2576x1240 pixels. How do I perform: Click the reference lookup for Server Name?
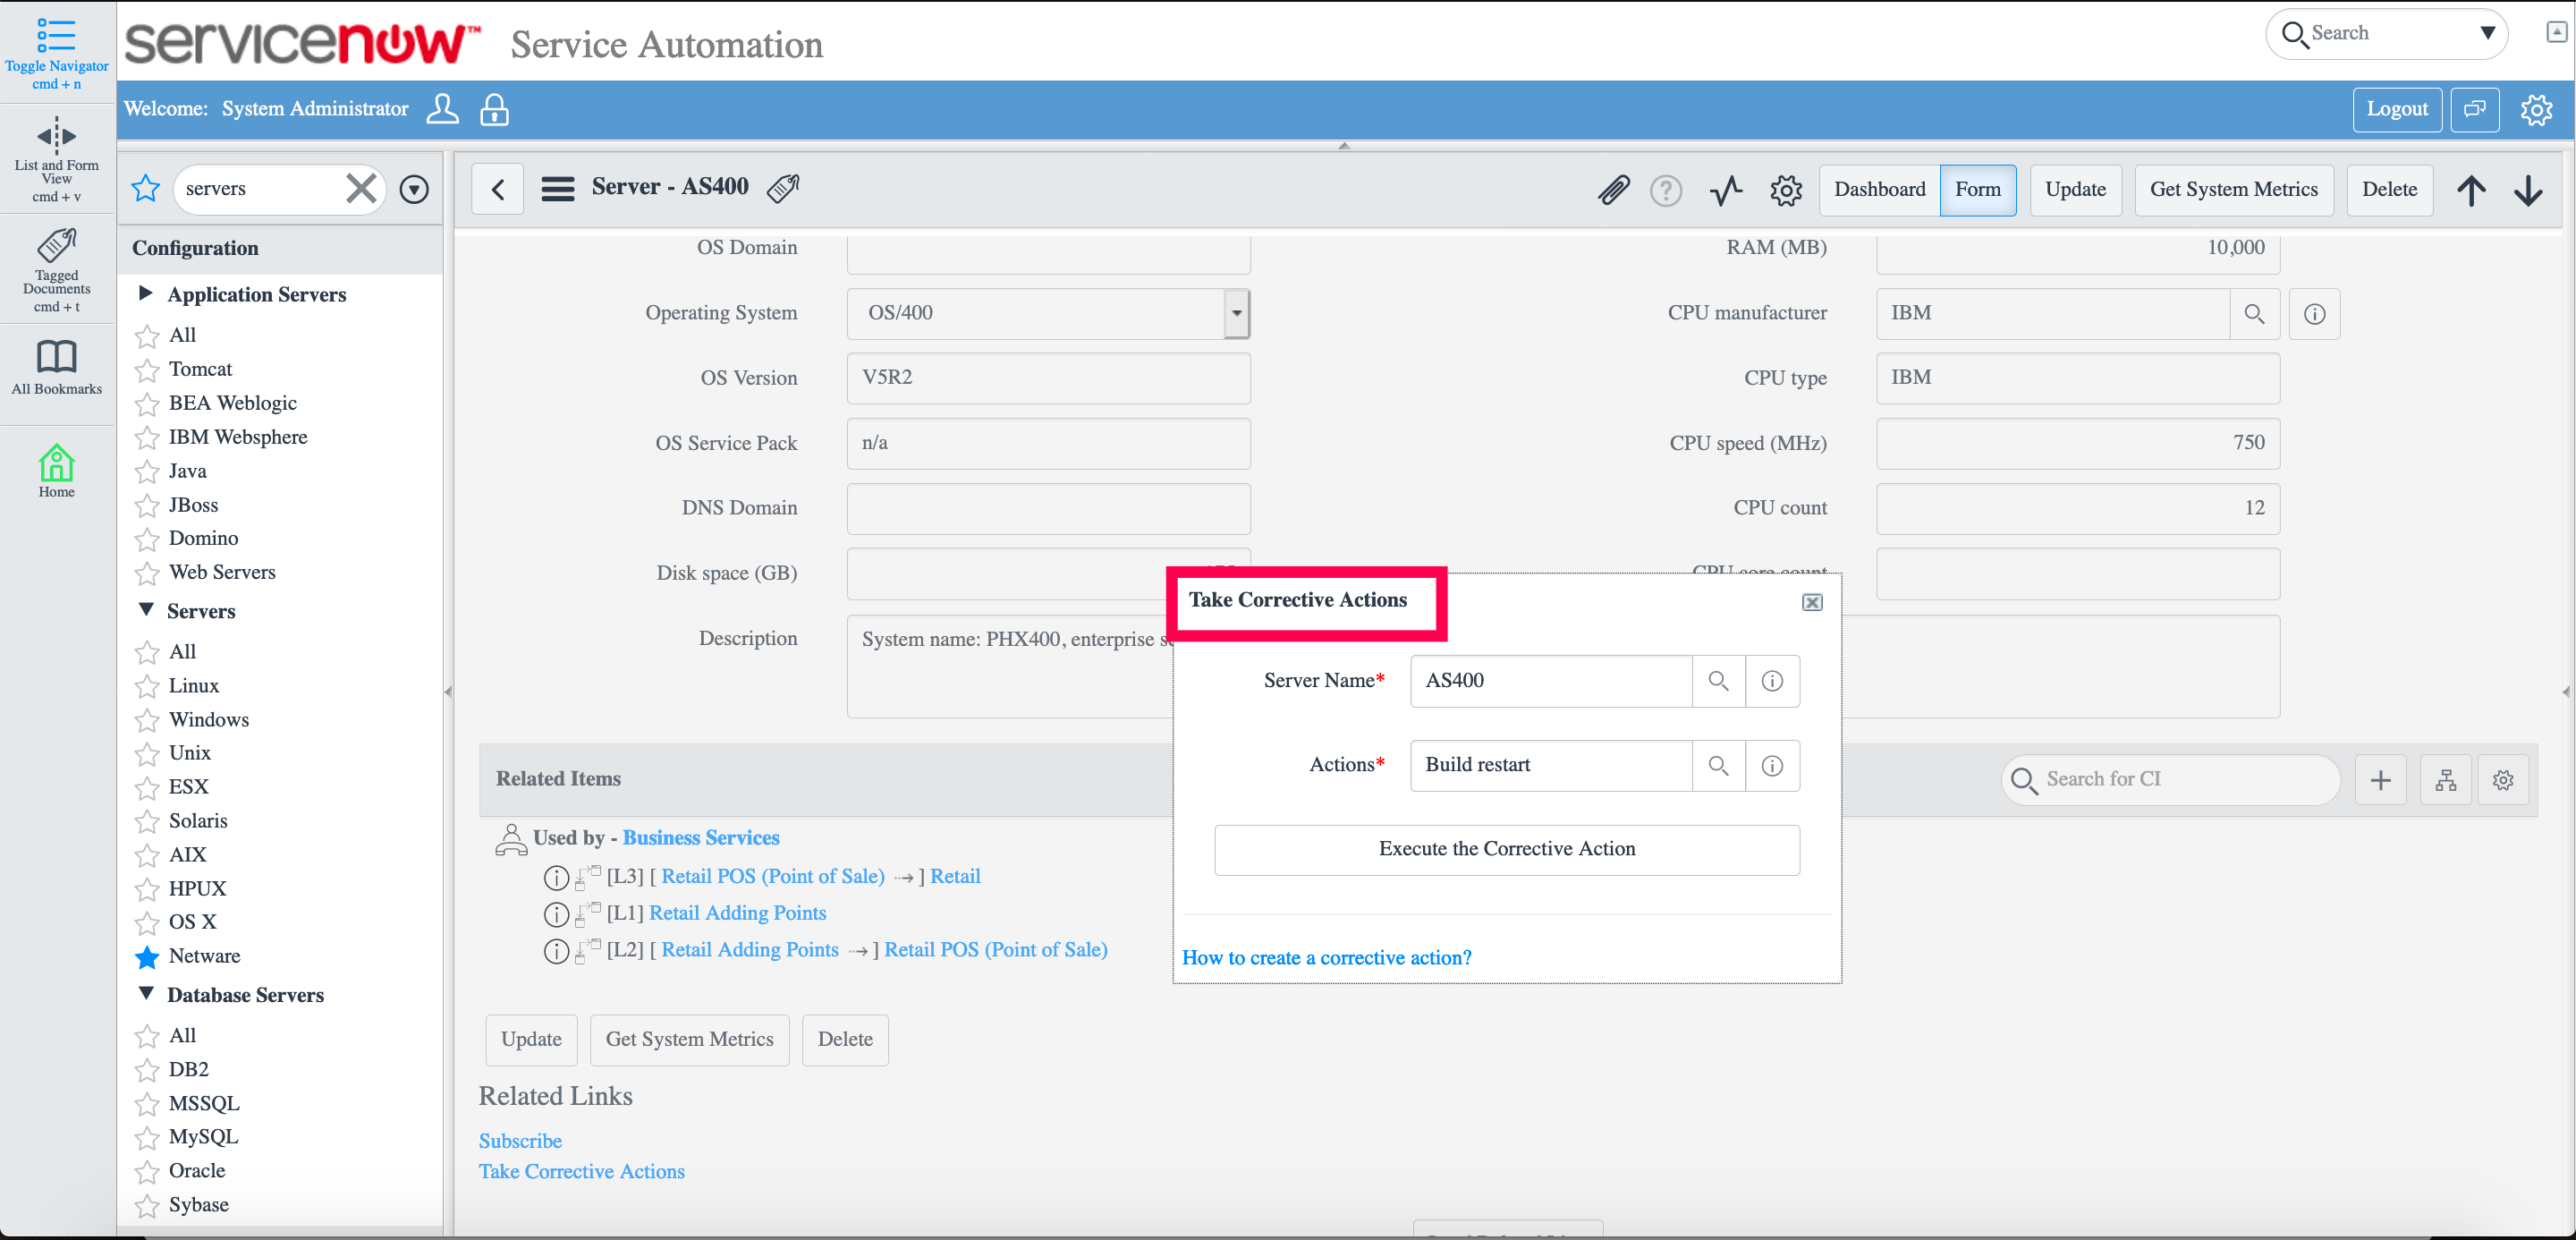pyautogui.click(x=1719, y=681)
